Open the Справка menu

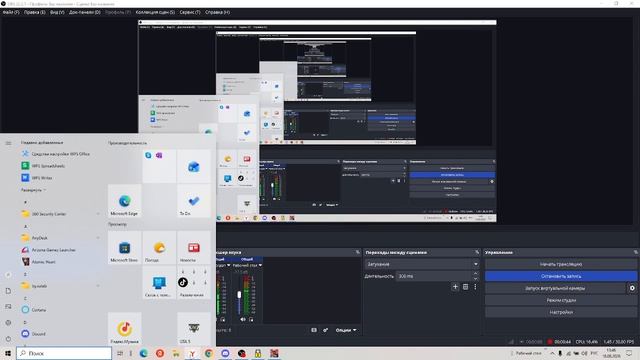[217, 12]
